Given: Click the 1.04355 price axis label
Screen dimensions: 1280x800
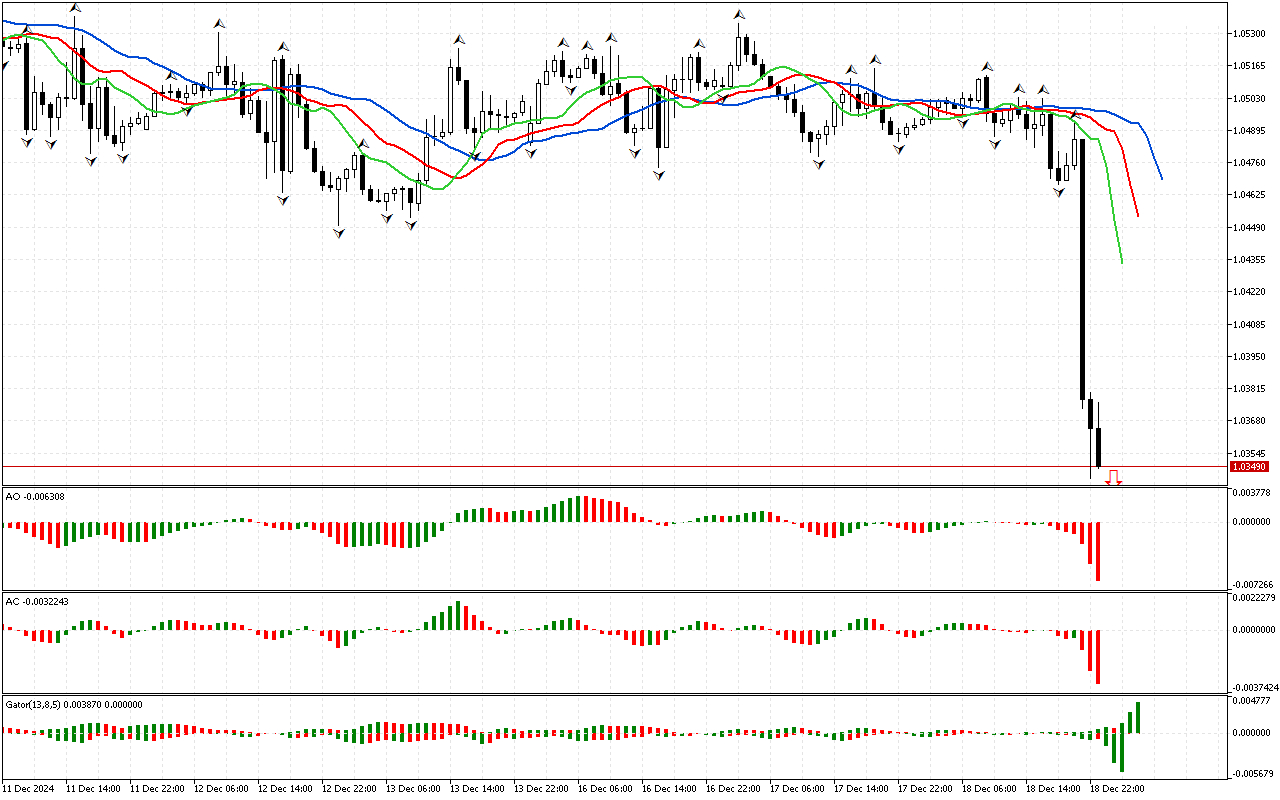Looking at the screenshot, I should click(1251, 260).
